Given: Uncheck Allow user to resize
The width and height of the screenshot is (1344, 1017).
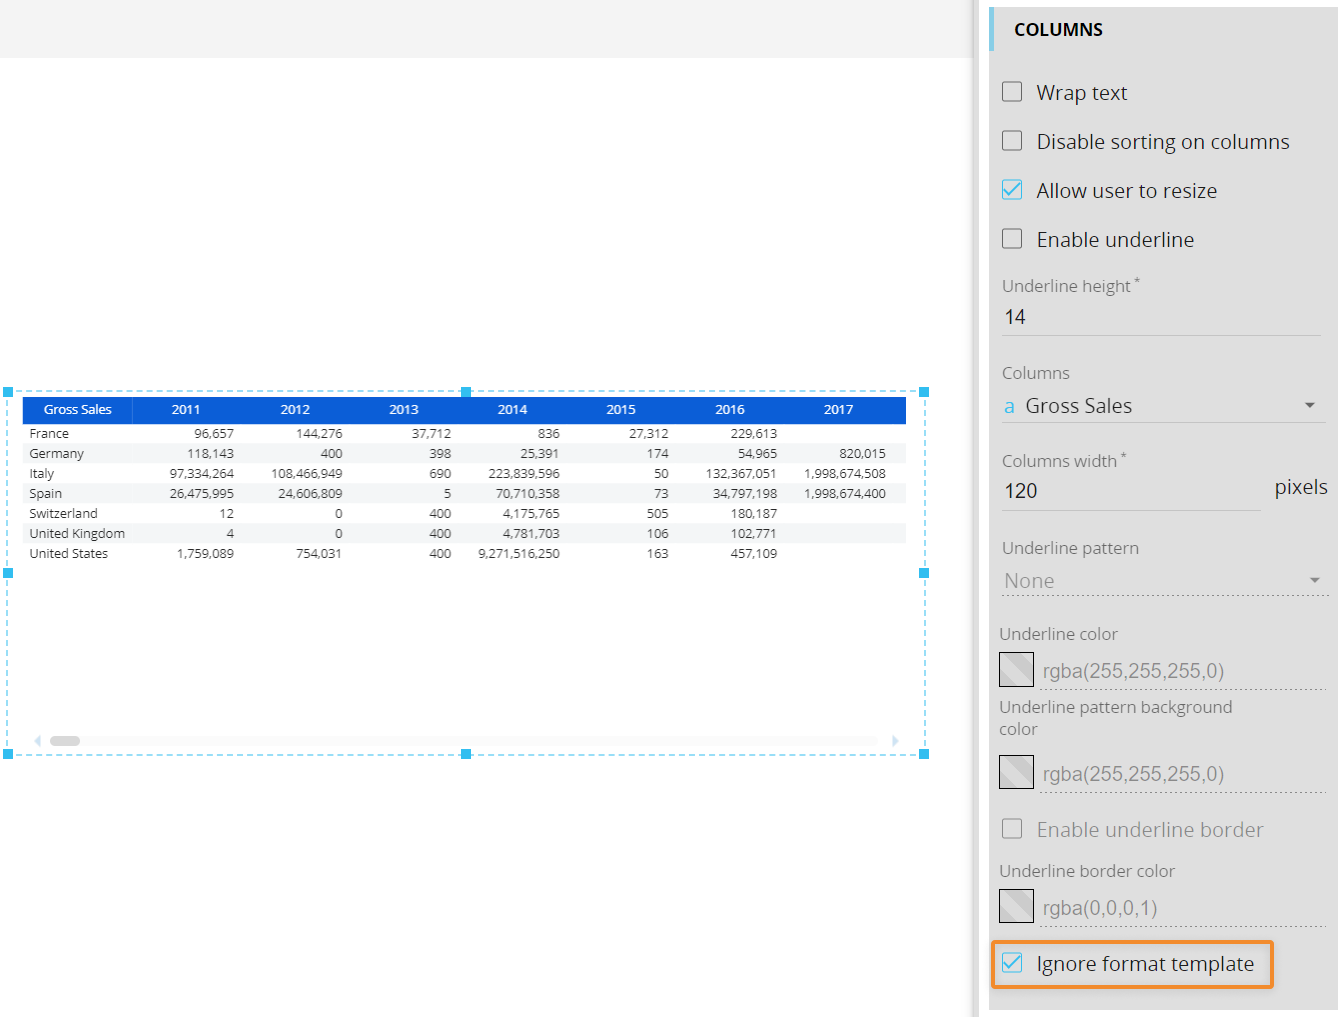Looking at the screenshot, I should pos(1012,190).
